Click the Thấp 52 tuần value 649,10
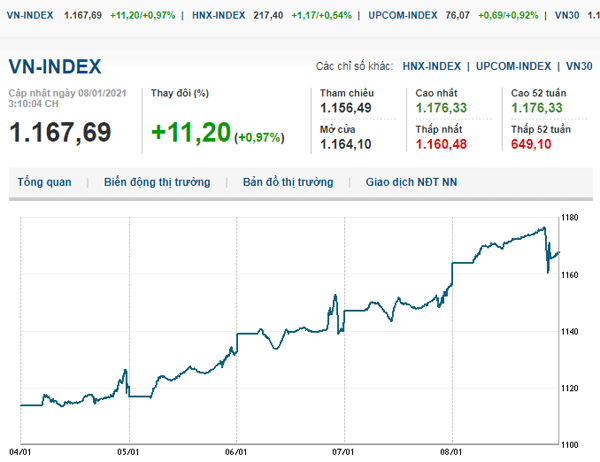The image size is (600, 462). tap(530, 145)
